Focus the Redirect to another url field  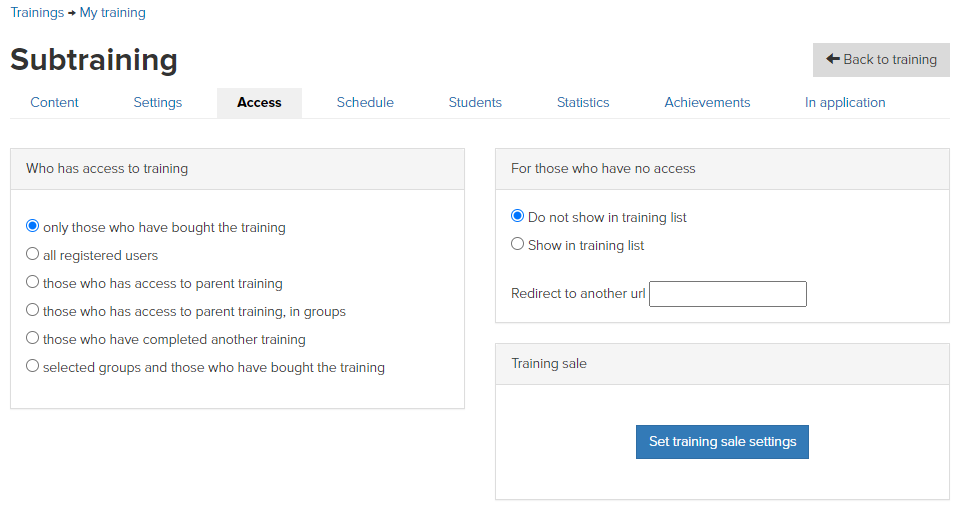[x=728, y=294]
